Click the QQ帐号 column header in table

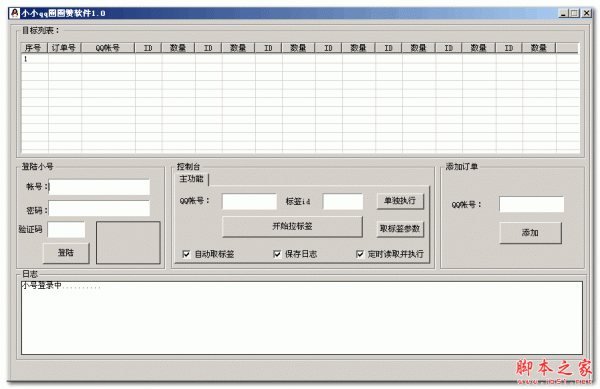pyautogui.click(x=108, y=48)
